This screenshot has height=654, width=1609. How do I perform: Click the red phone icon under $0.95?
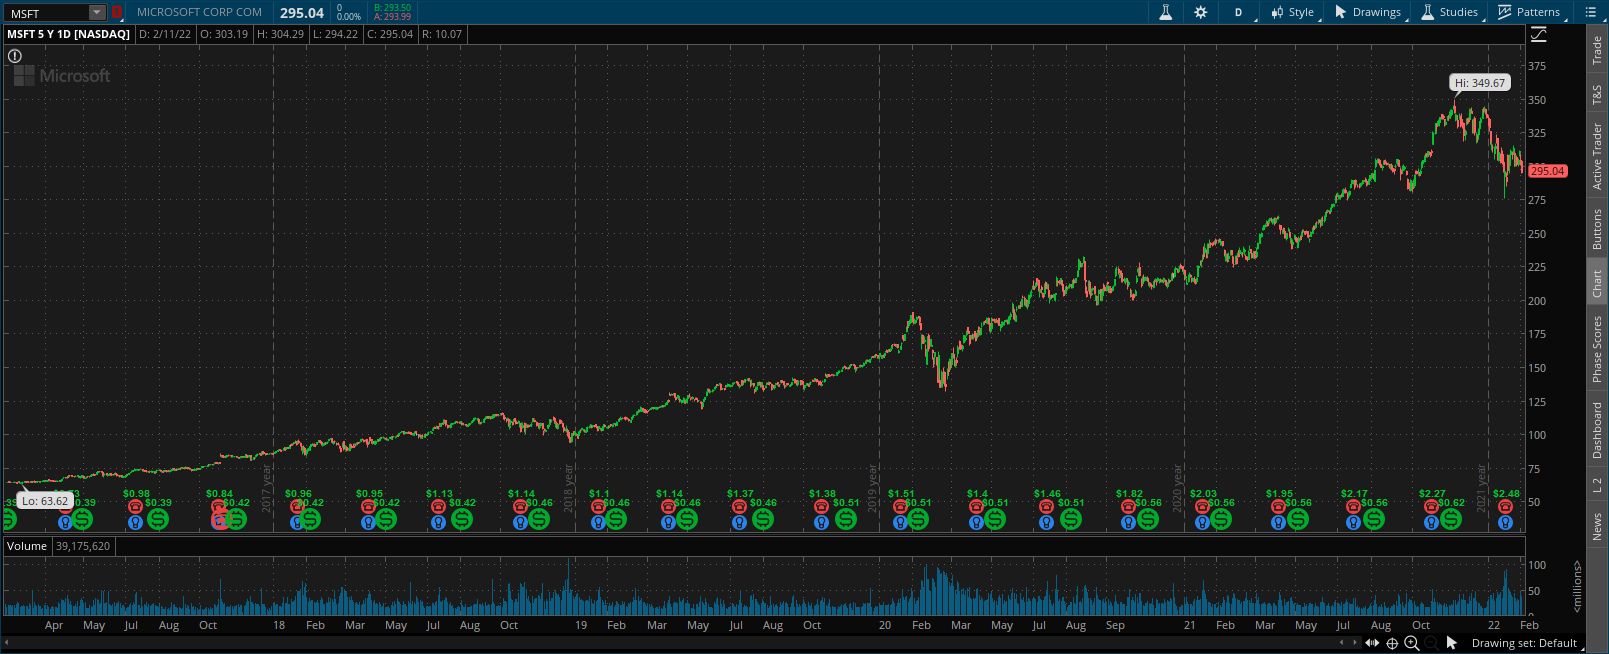368,507
